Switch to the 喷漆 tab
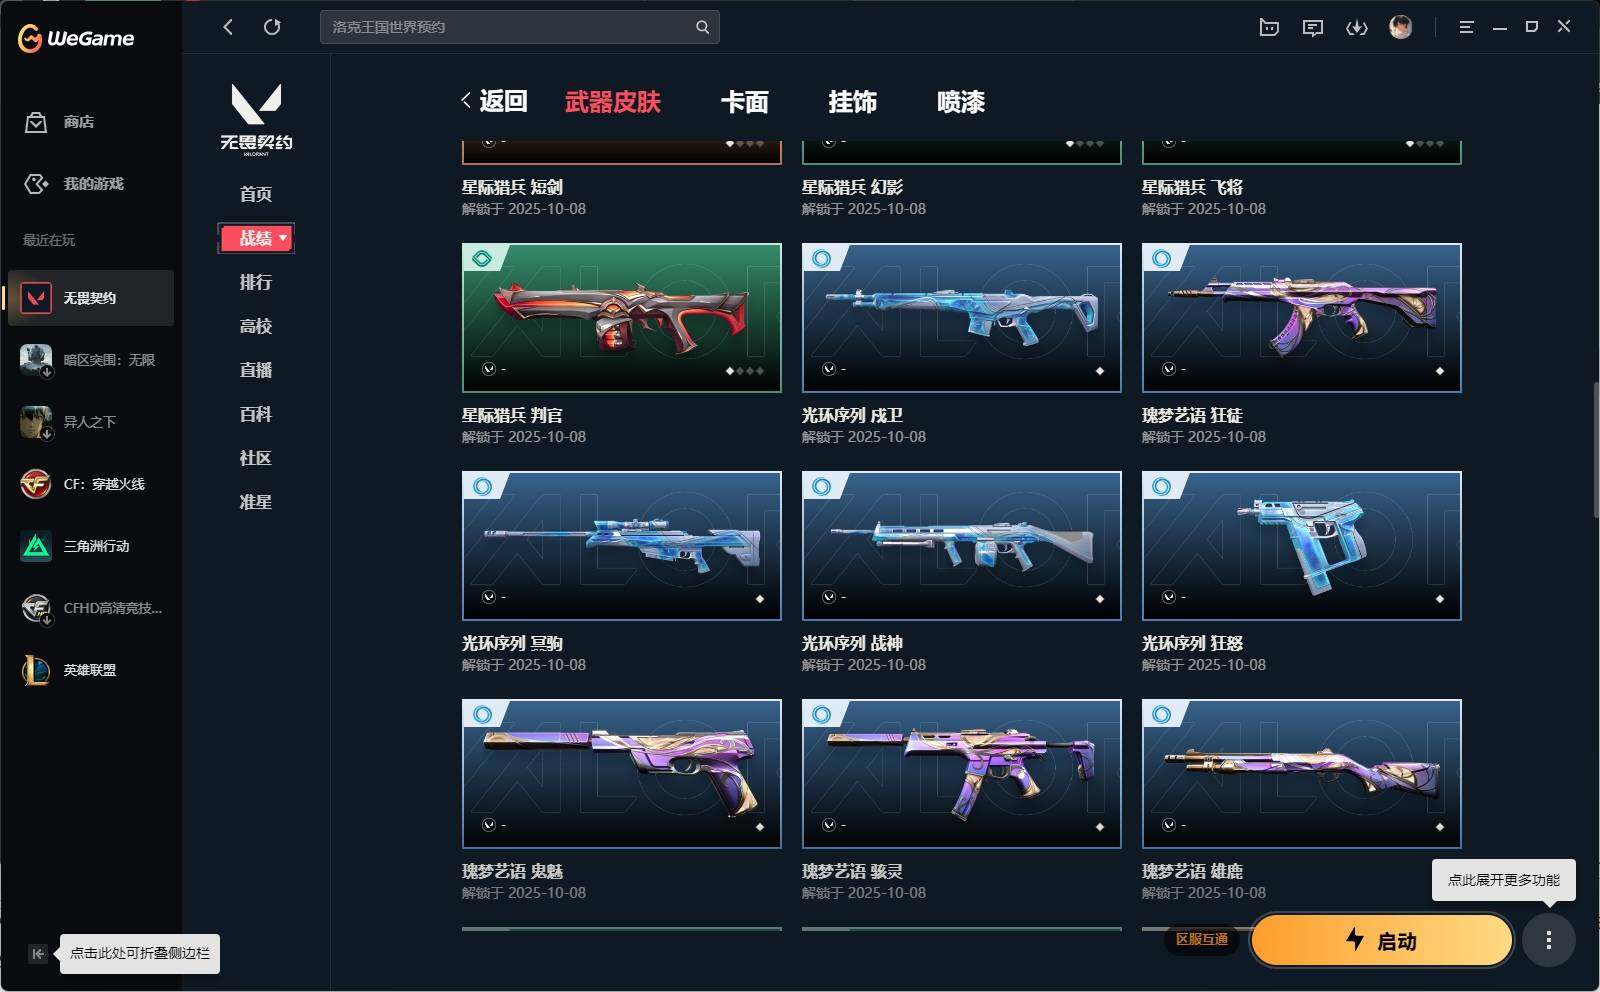This screenshot has height=992, width=1600. point(961,102)
